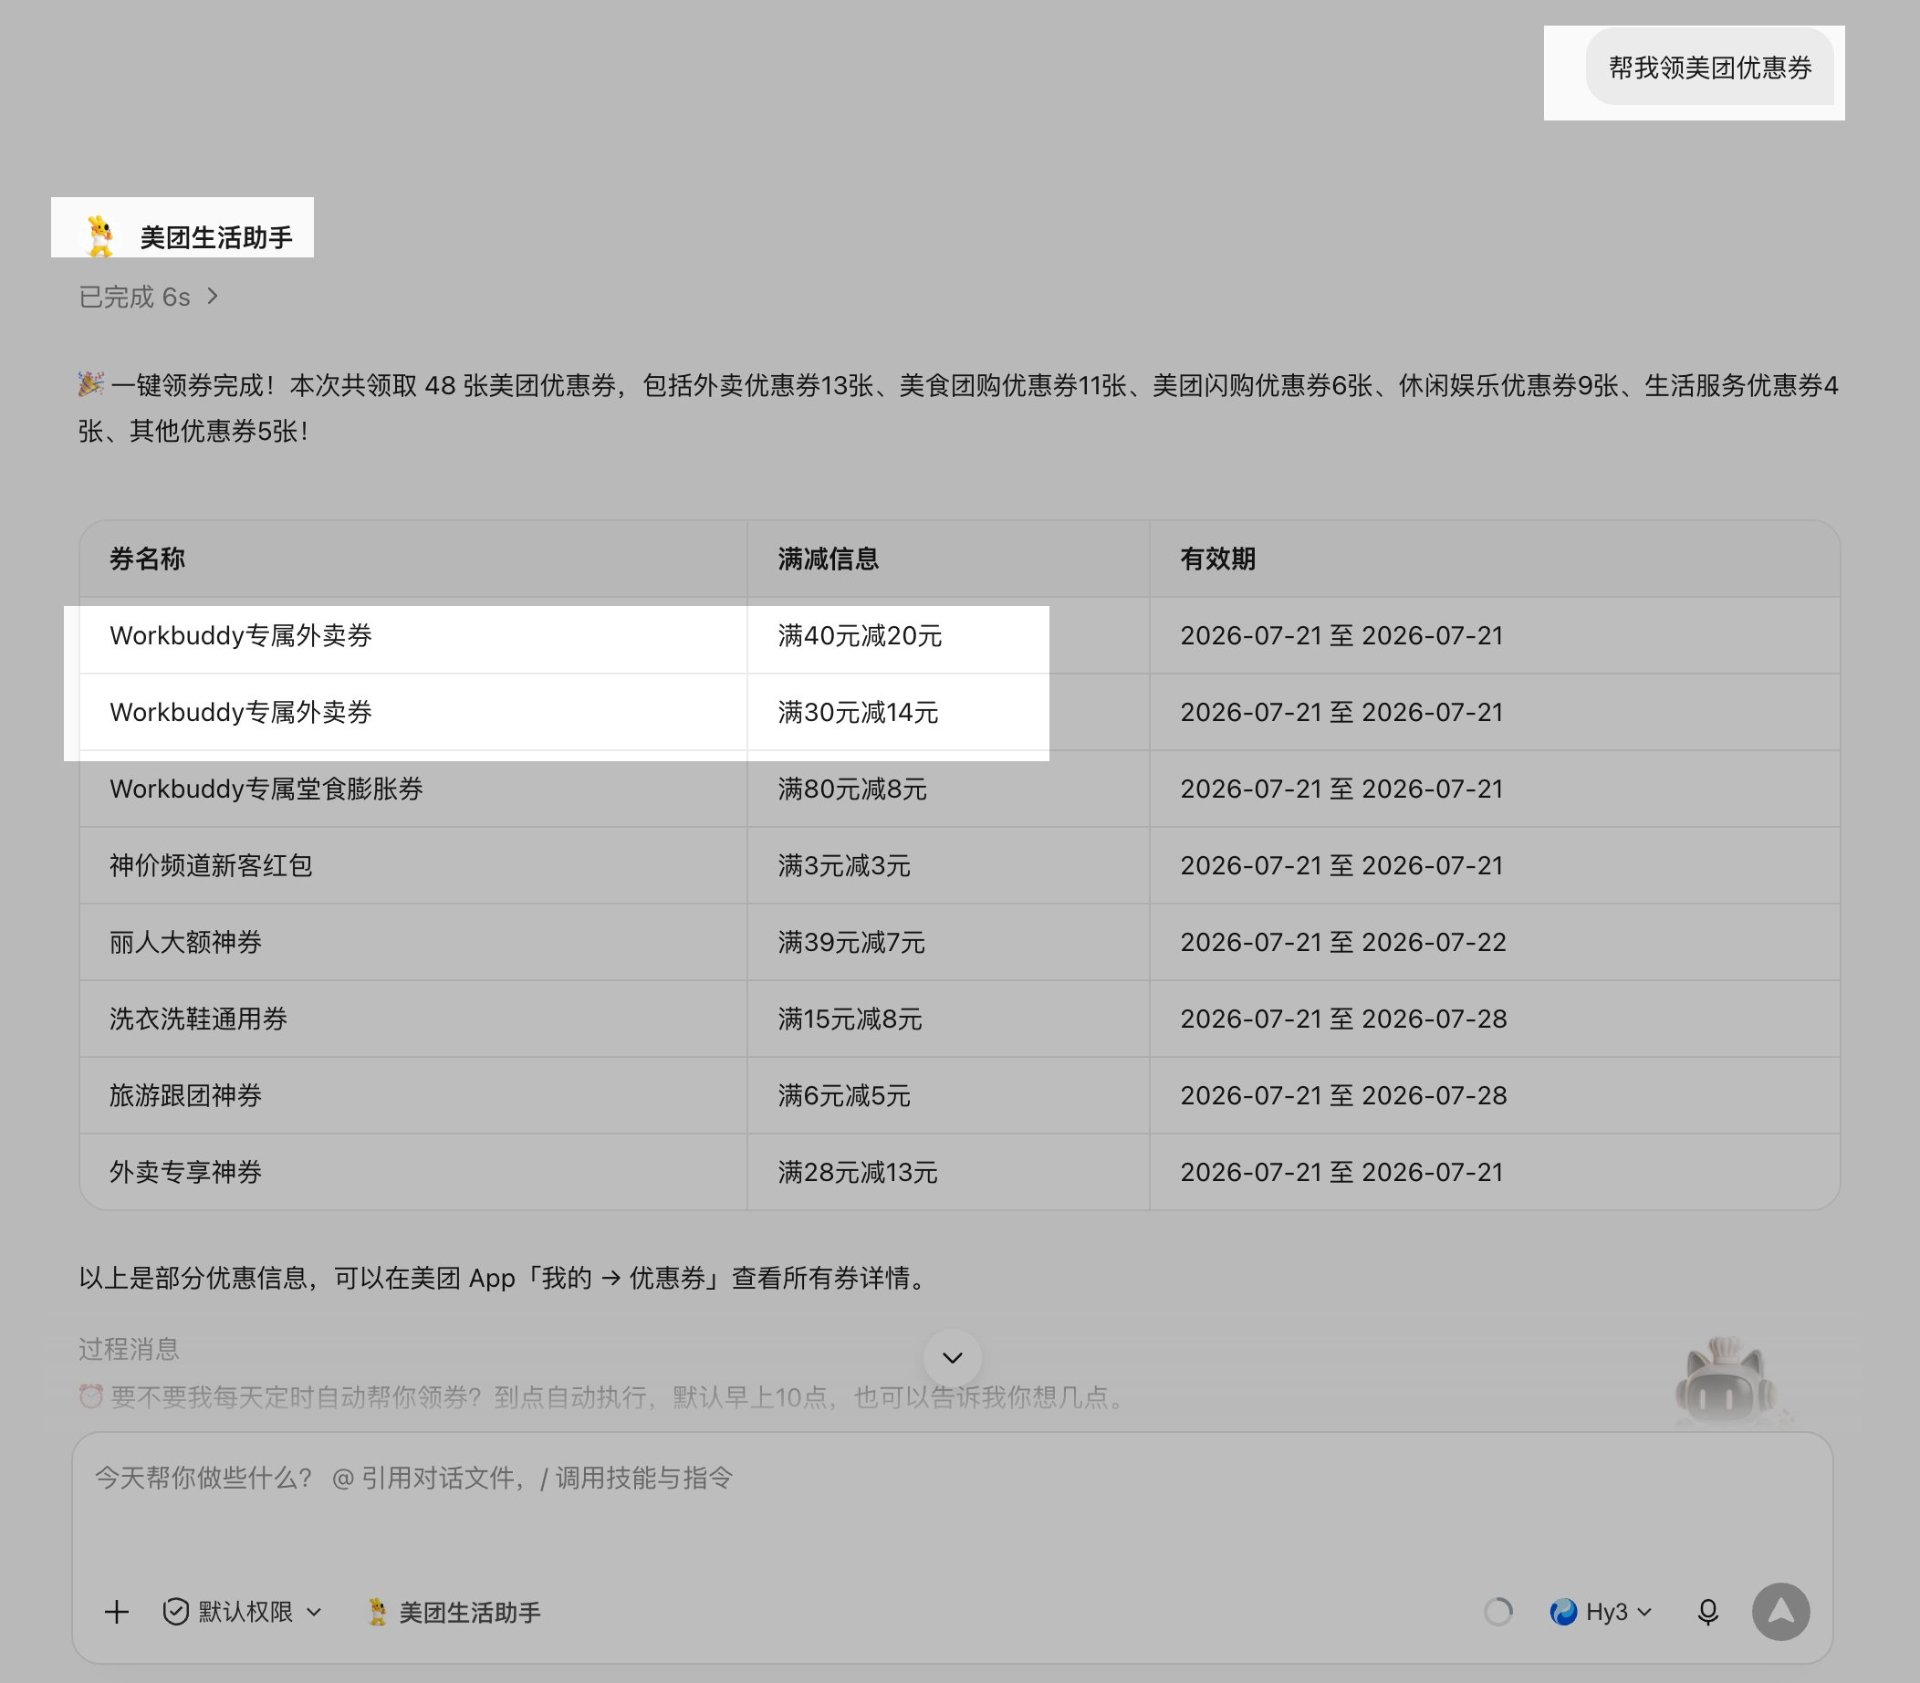Click the party popper emoji
1920x1683 pixels.
[91, 384]
